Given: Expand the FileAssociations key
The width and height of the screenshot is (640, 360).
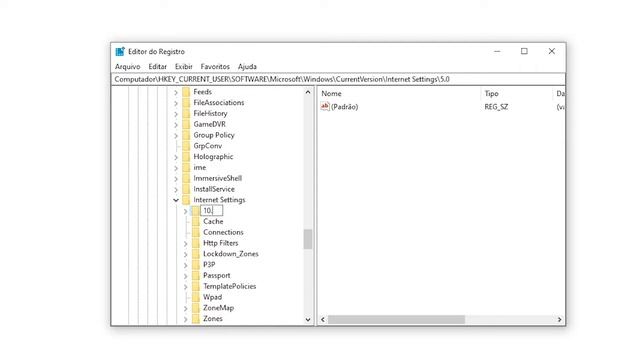Looking at the screenshot, I should point(176,103).
